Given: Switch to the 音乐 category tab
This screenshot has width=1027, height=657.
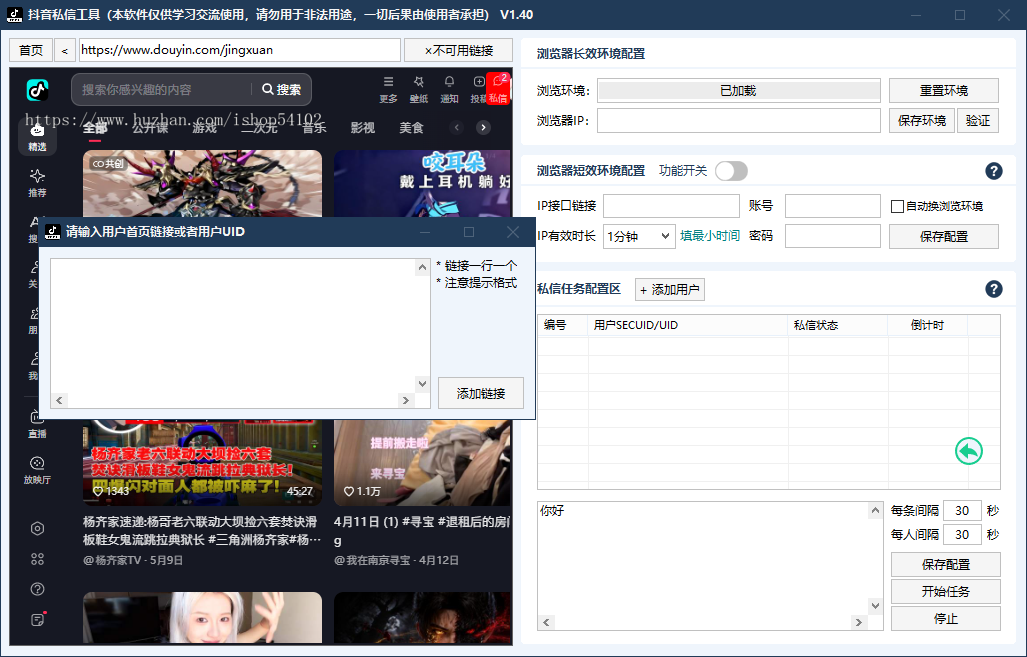Looking at the screenshot, I should (x=314, y=128).
